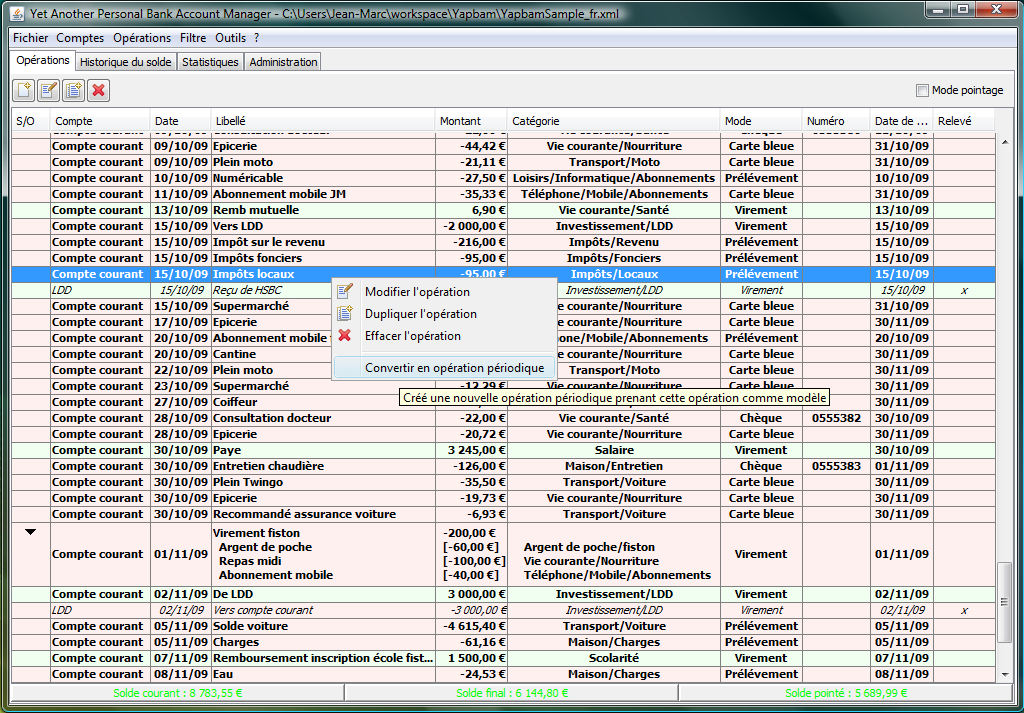Viewport: 1024px width, 713px height.
Task: Click the vertical scrollbar down arrow
Action: pyautogui.click(x=1004, y=674)
